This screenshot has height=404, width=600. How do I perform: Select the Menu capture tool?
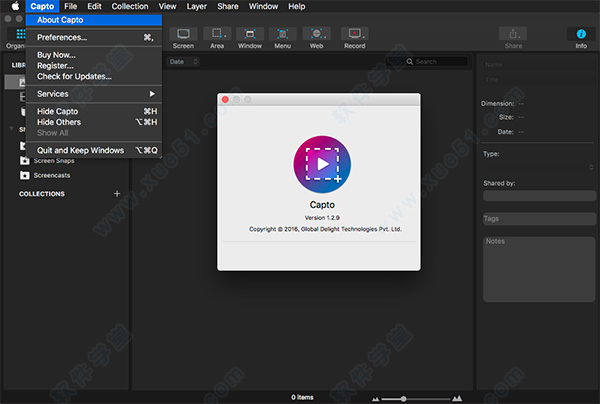pos(283,34)
